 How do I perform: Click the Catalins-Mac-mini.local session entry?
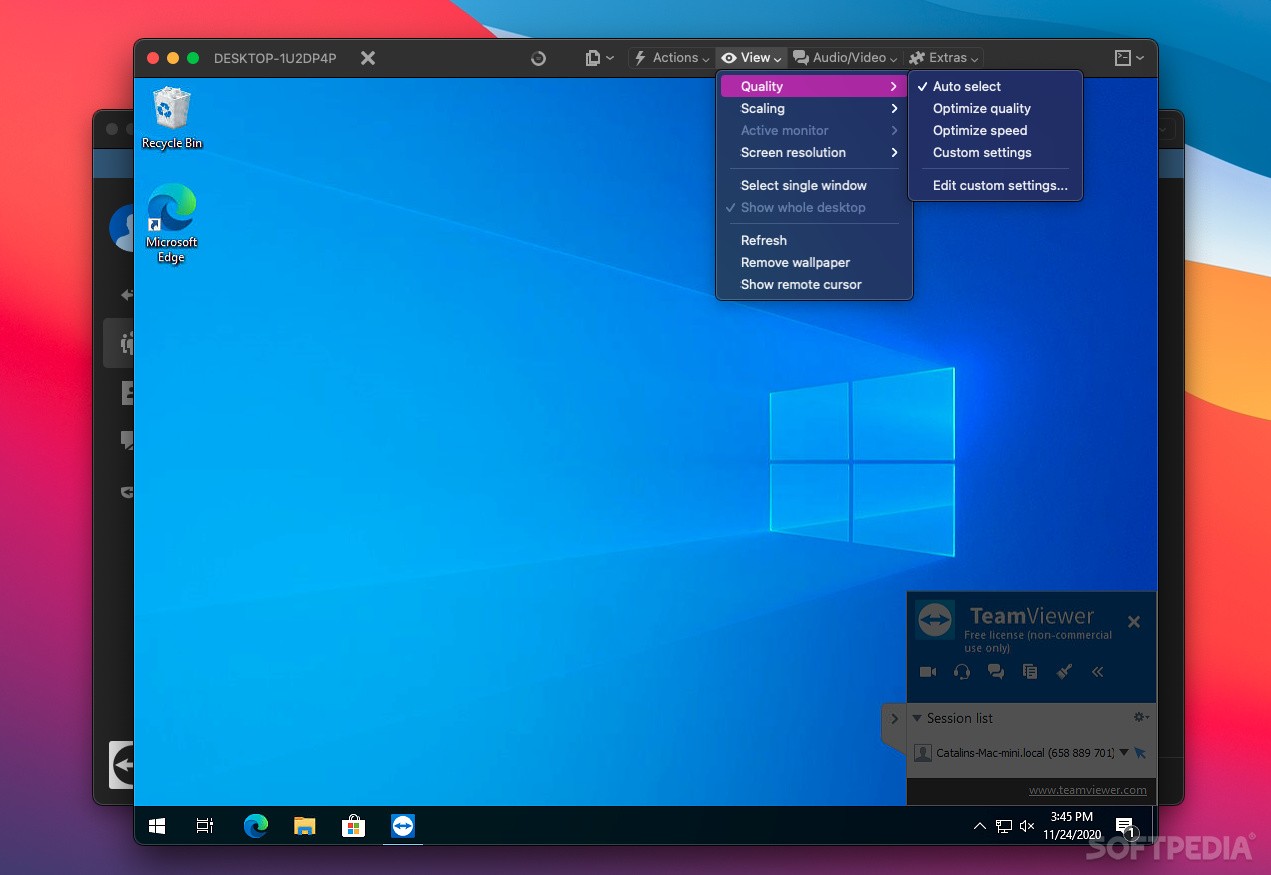pos(1024,753)
